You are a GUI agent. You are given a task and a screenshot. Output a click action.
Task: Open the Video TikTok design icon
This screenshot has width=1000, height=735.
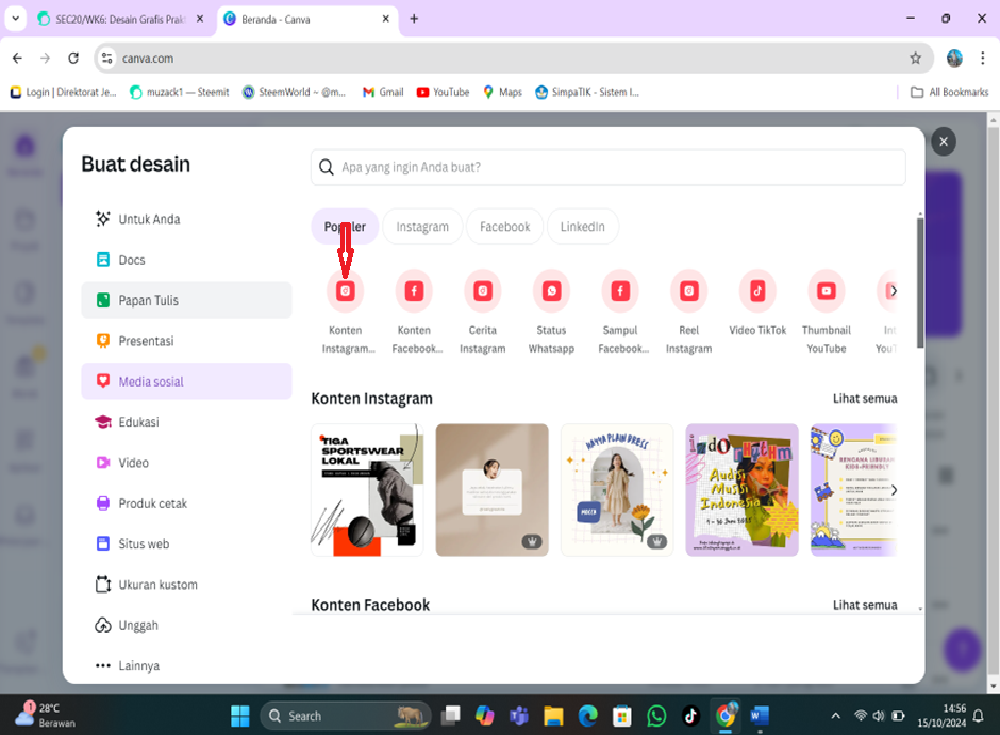point(758,291)
